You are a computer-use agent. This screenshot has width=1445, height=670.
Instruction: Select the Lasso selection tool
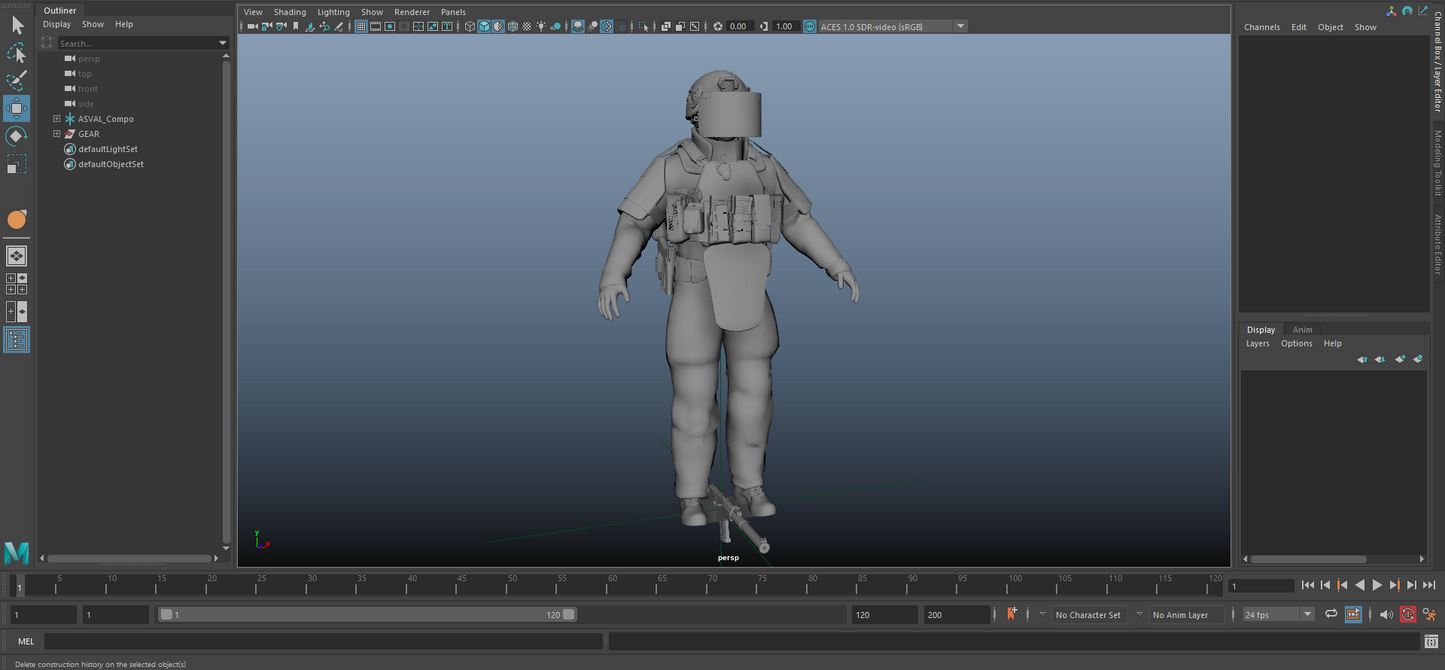tap(17, 53)
